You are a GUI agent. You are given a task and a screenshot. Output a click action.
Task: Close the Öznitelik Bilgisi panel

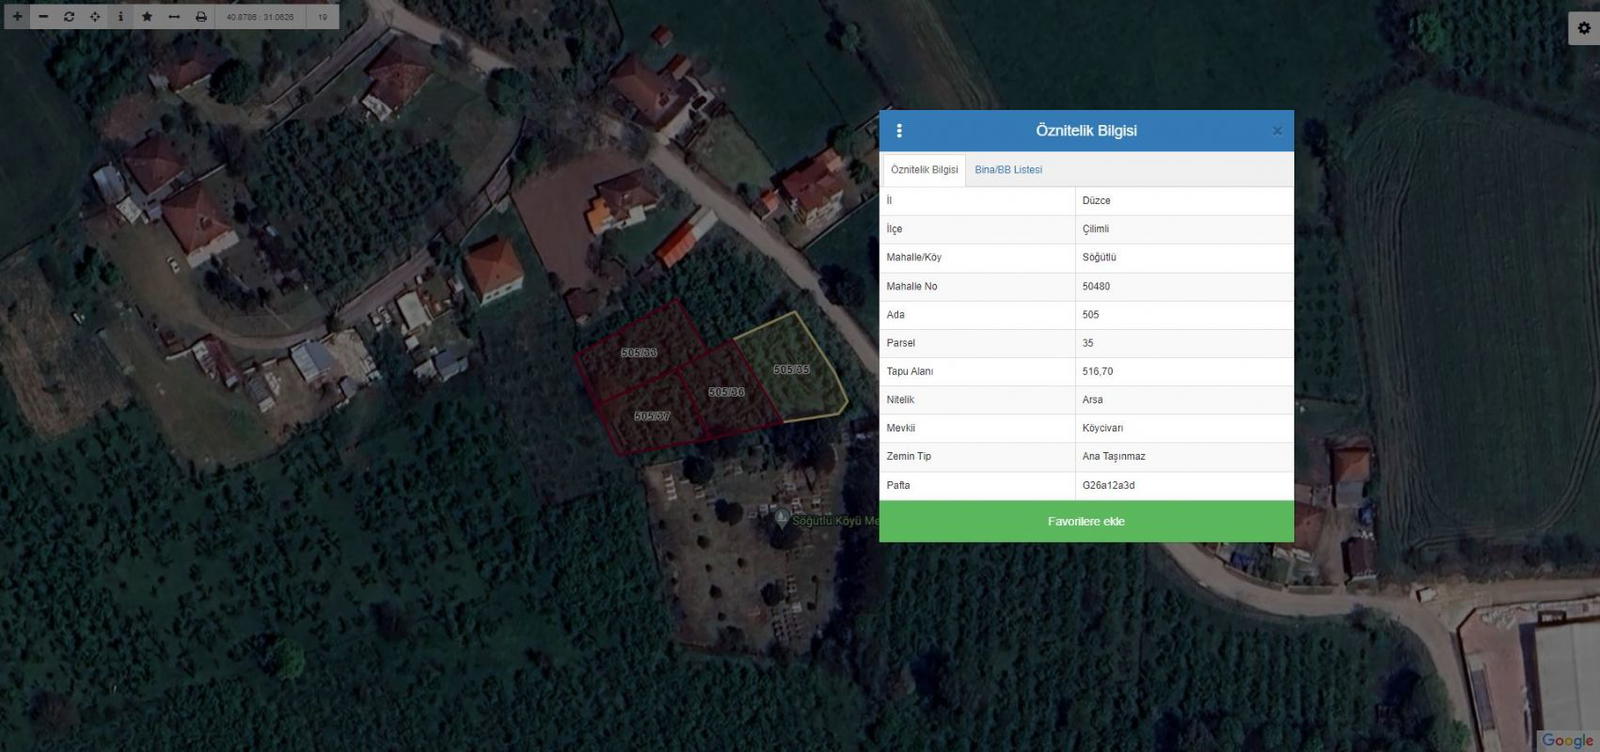(1276, 131)
